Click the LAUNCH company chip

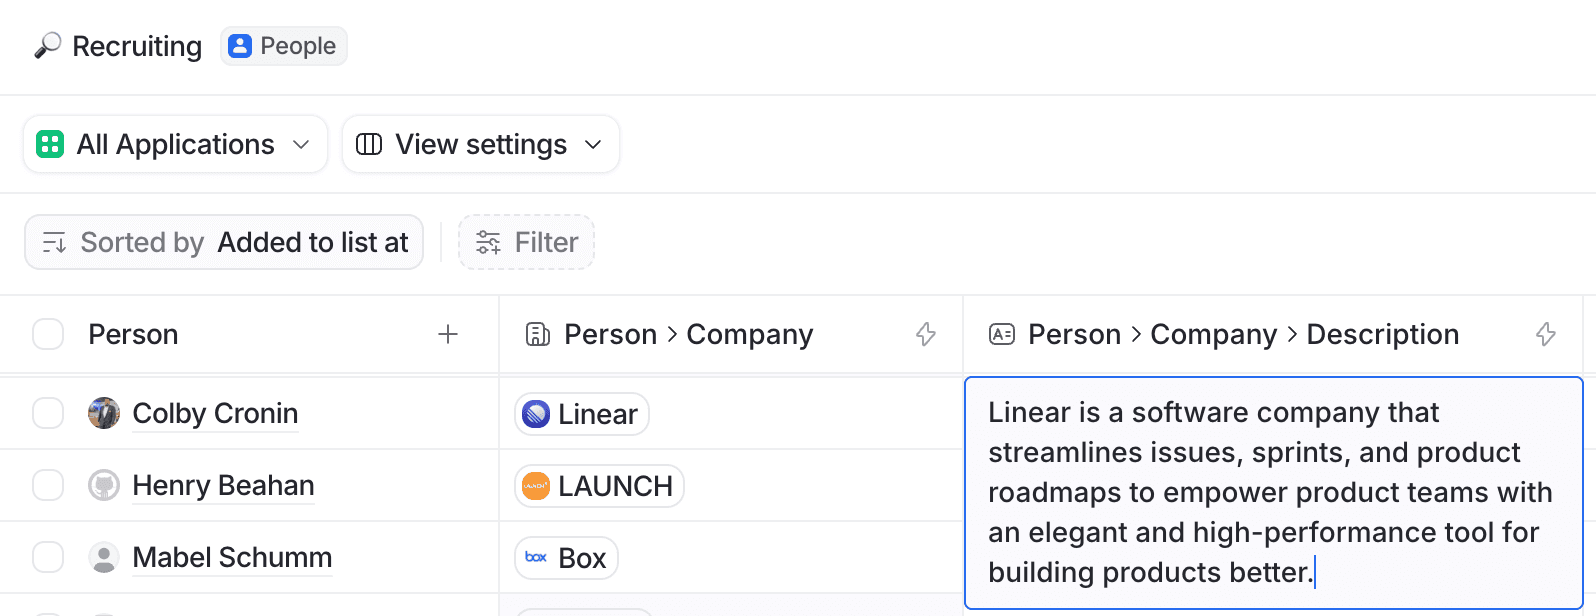pyautogui.click(x=599, y=486)
